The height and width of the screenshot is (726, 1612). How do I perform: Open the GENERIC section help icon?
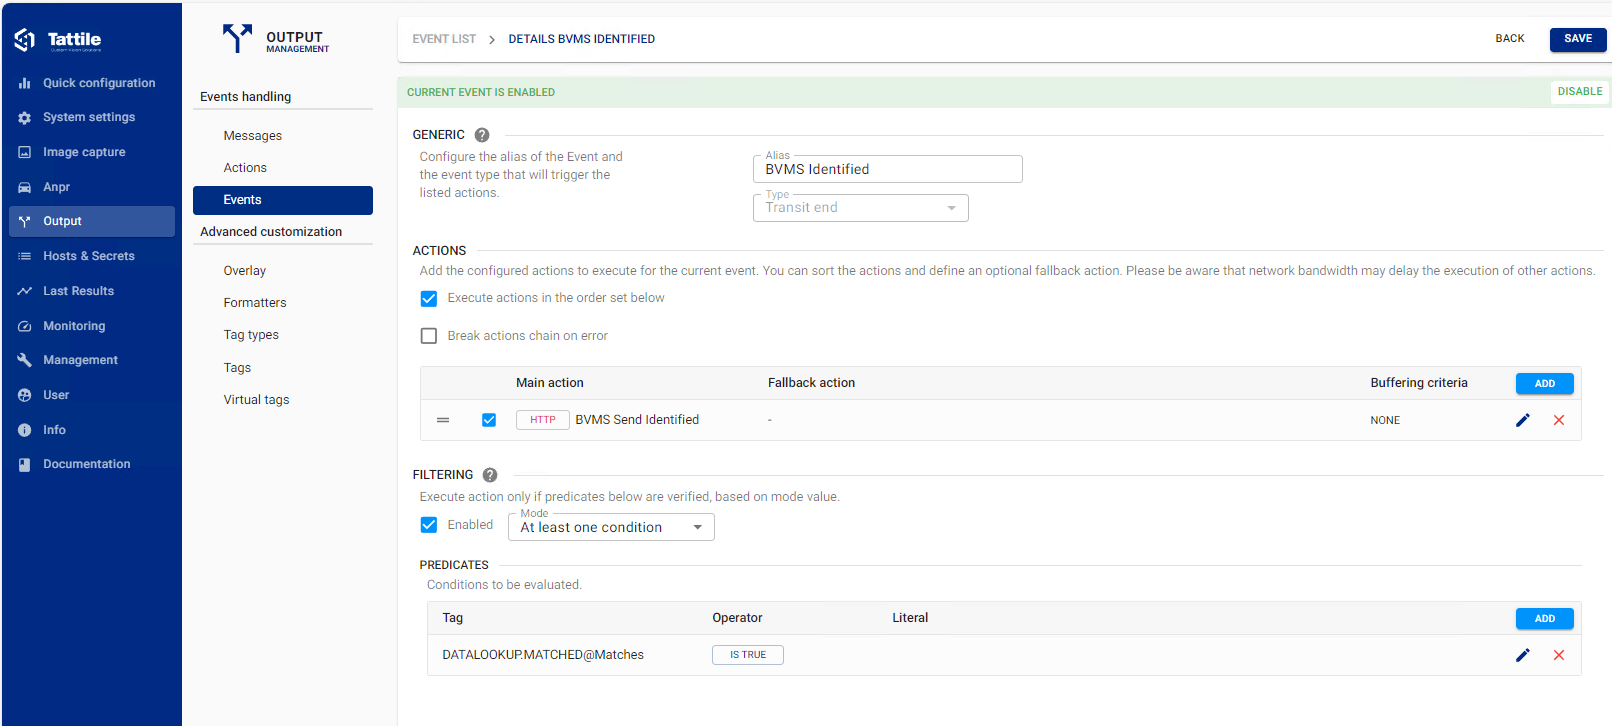click(482, 135)
